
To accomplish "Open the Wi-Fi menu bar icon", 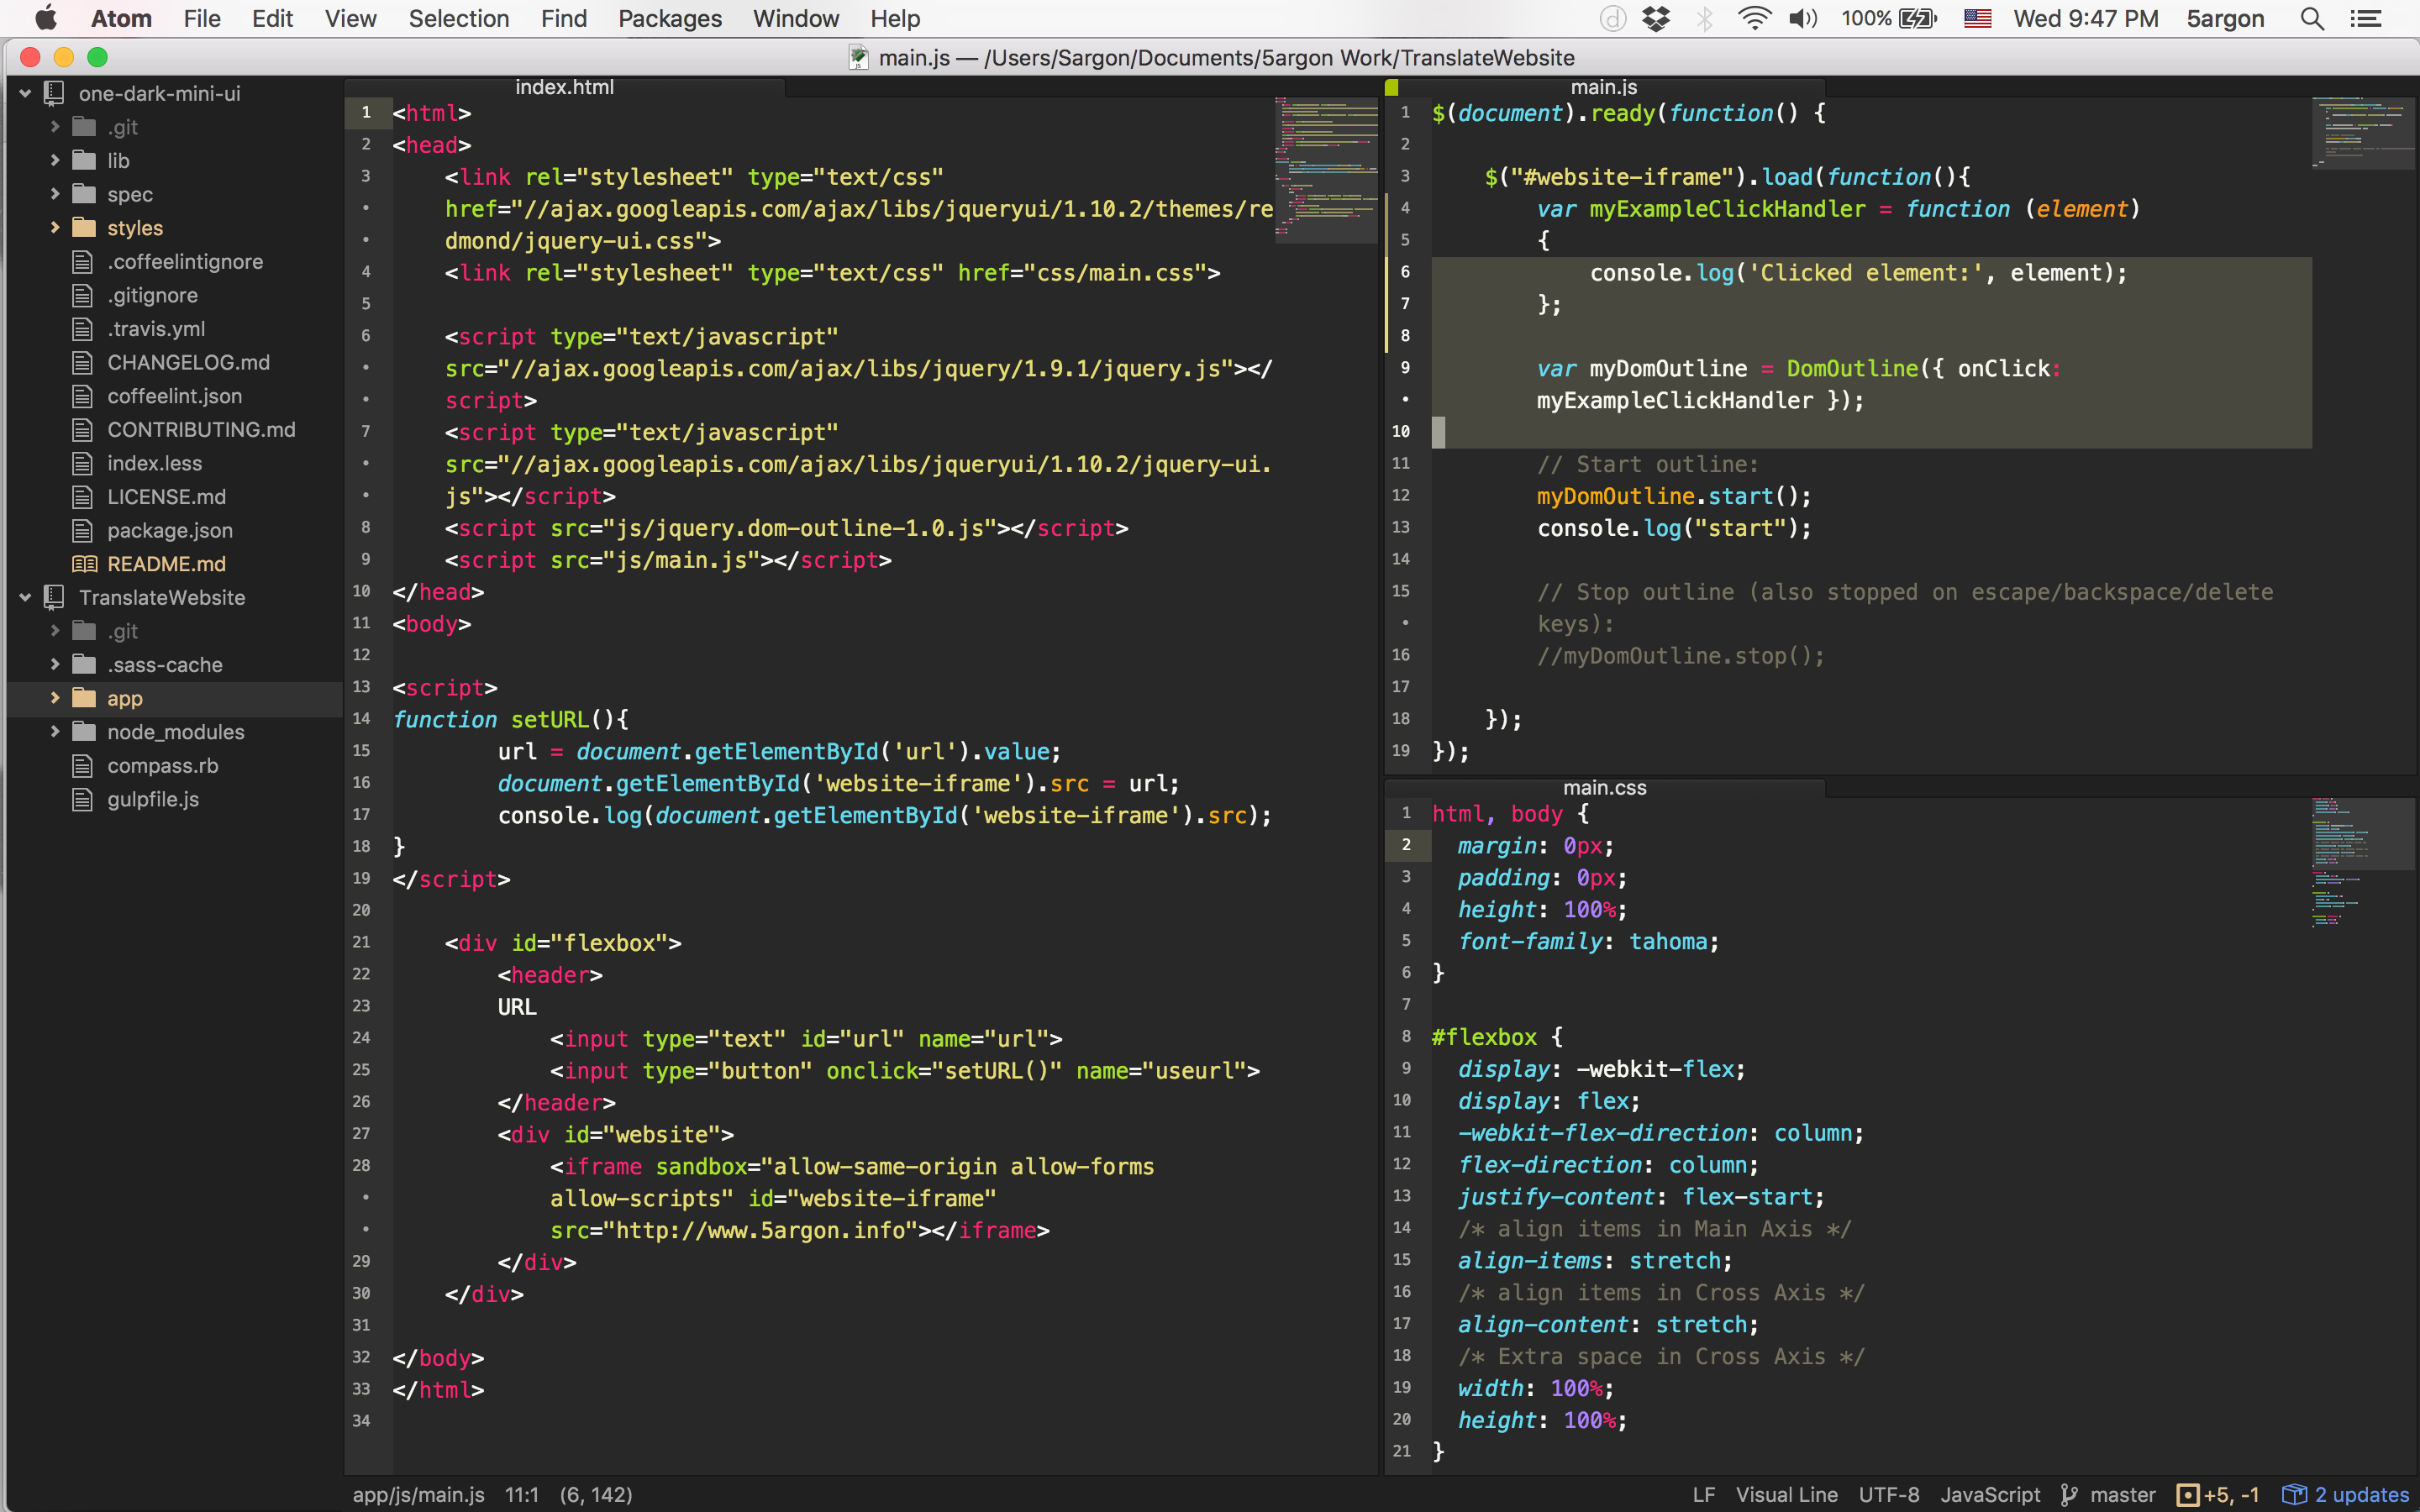I will [1754, 19].
